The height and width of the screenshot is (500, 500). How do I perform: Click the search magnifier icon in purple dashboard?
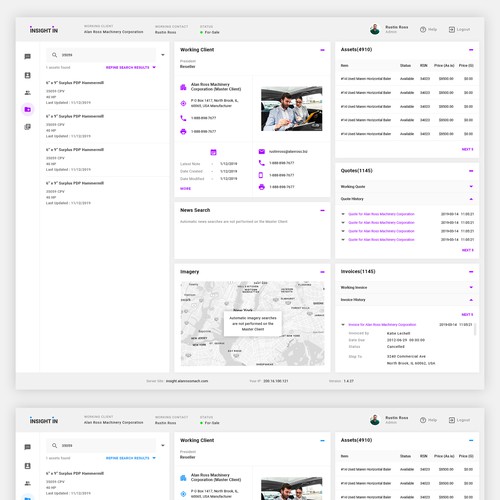[x=54, y=55]
